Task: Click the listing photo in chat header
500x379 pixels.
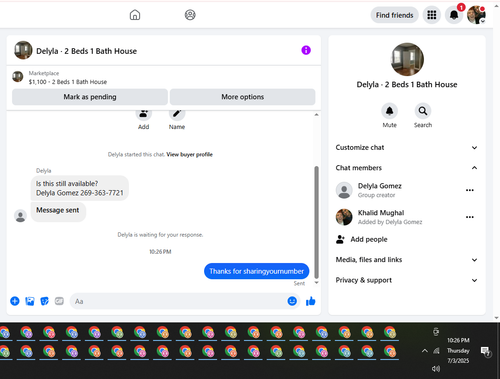Action: point(23,50)
